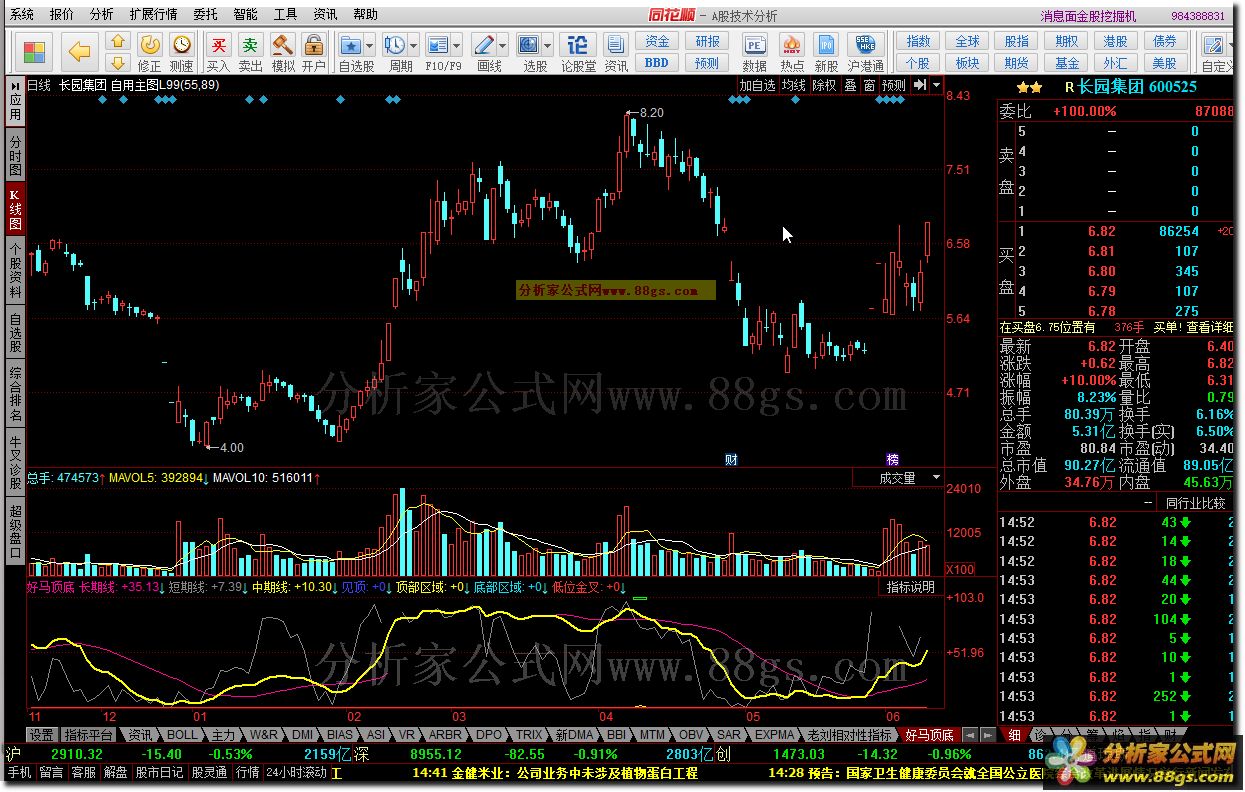Click the 开户 padlock icon
The height and width of the screenshot is (792, 1245).
pyautogui.click(x=313, y=52)
